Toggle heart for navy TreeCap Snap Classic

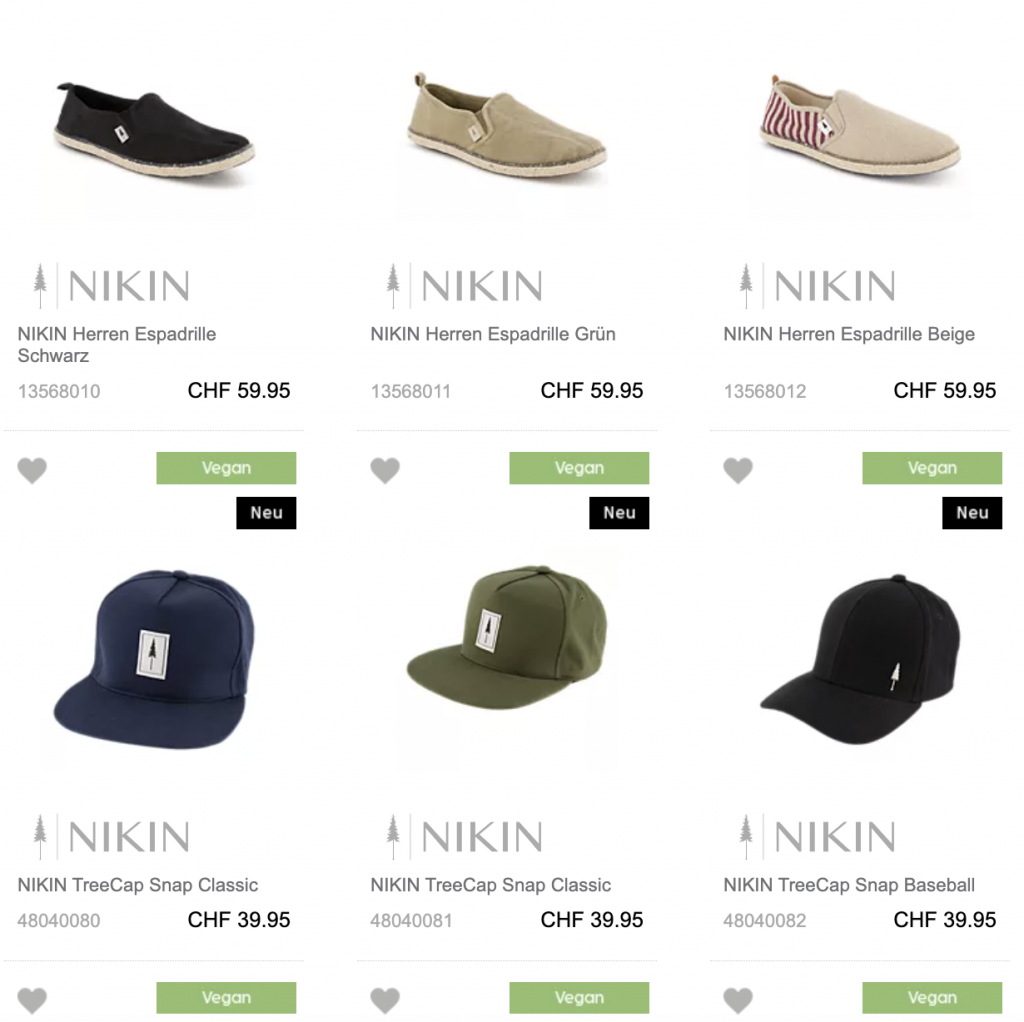click(x=32, y=1000)
